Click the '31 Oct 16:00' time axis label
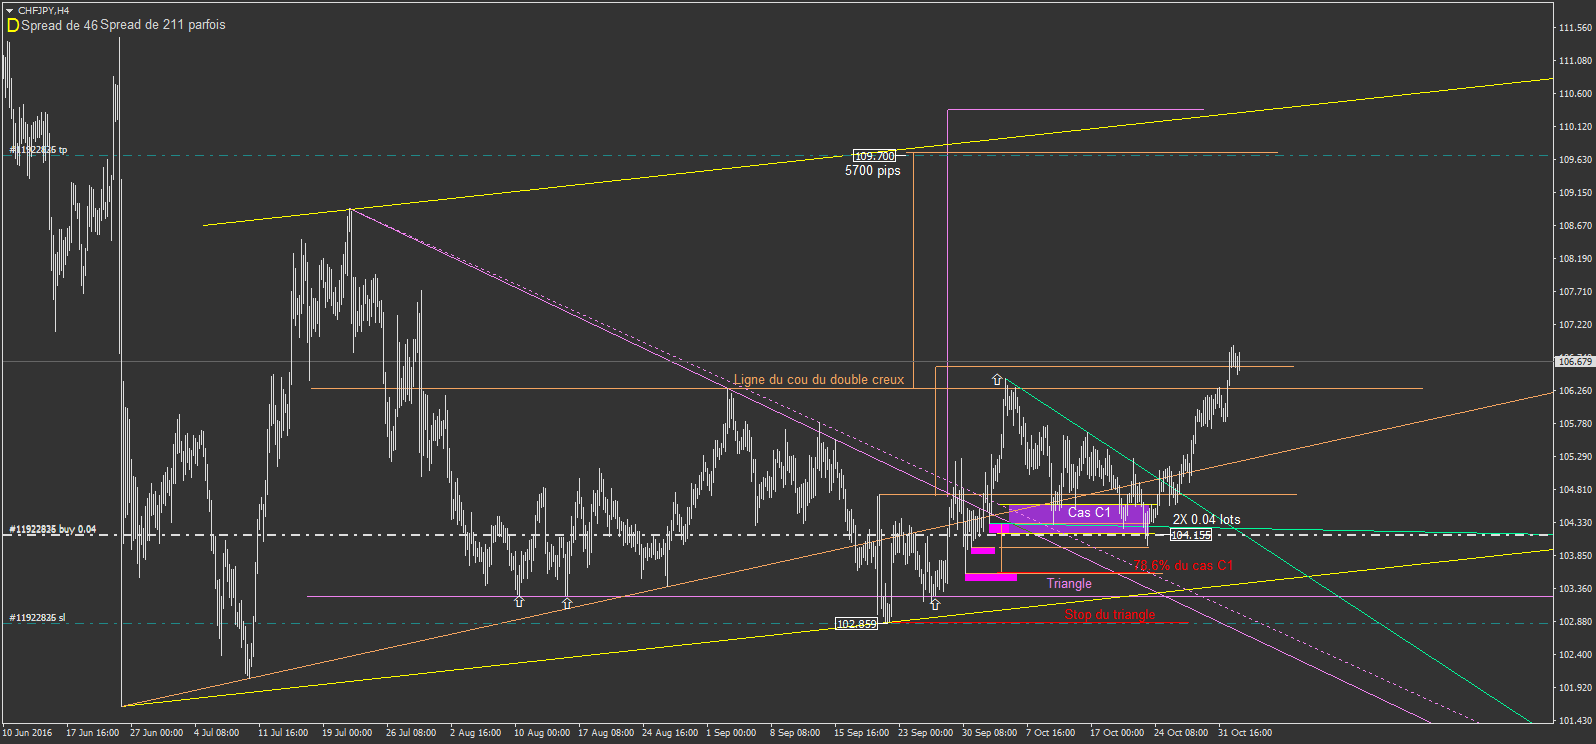Screen dimensions: 1596x744 click(1245, 733)
